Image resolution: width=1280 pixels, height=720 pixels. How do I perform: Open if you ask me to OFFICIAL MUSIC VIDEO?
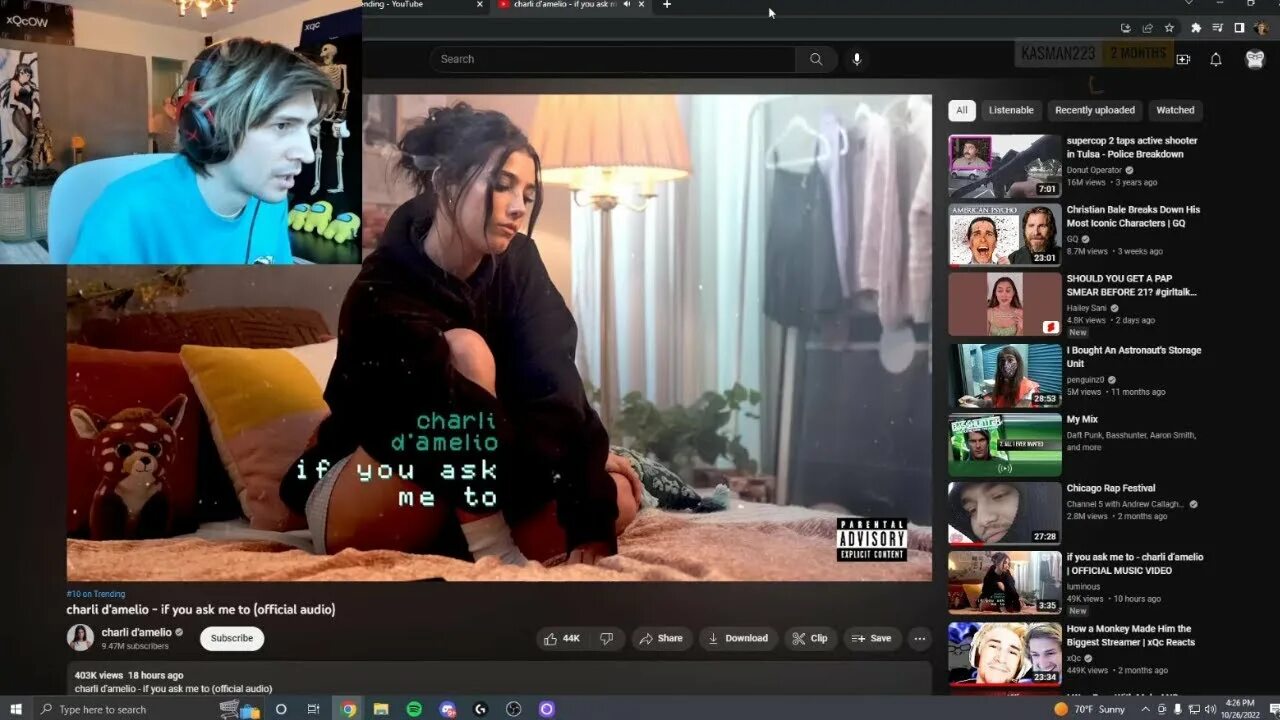pyautogui.click(x=1005, y=583)
